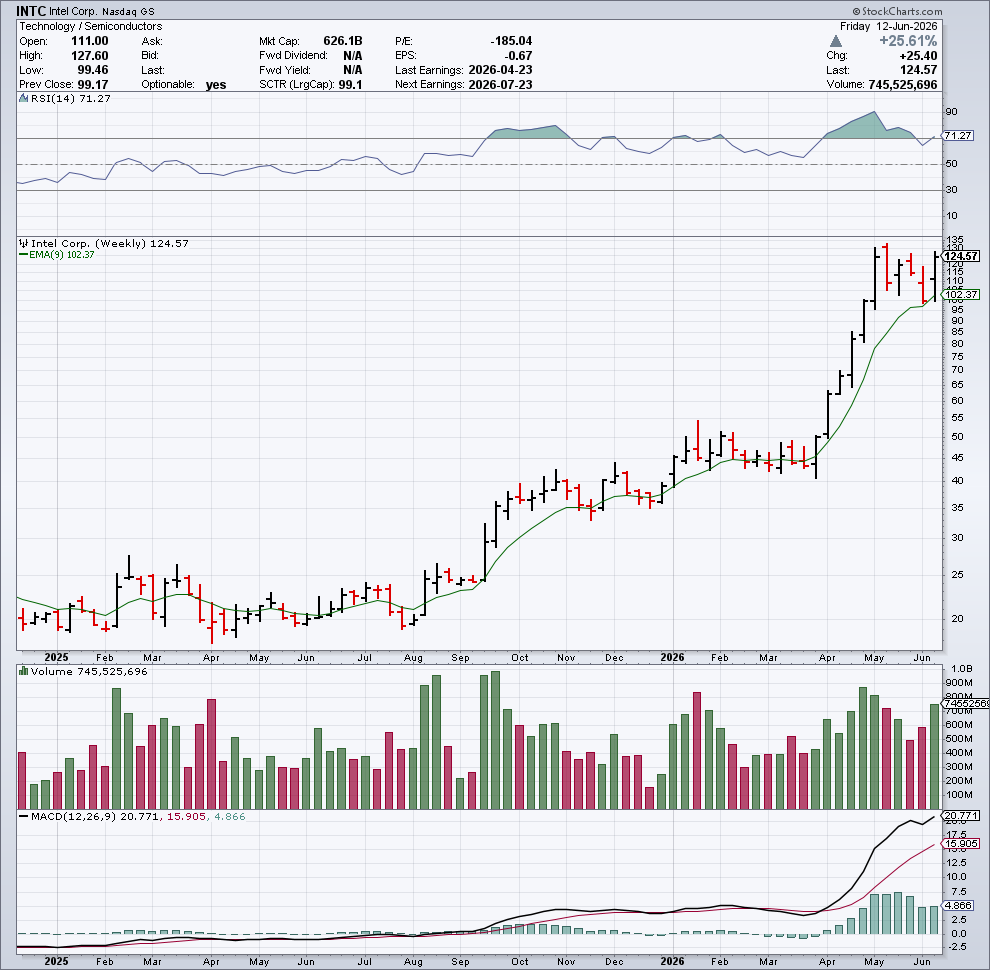990x970 pixels.
Task: Click the volume bars icon in Volume panel
Action: click(x=23, y=671)
